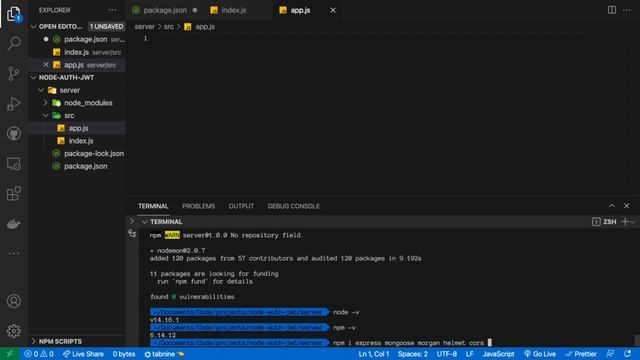The image size is (640, 360).
Task: Collapse the server folder
Action: 41,90
